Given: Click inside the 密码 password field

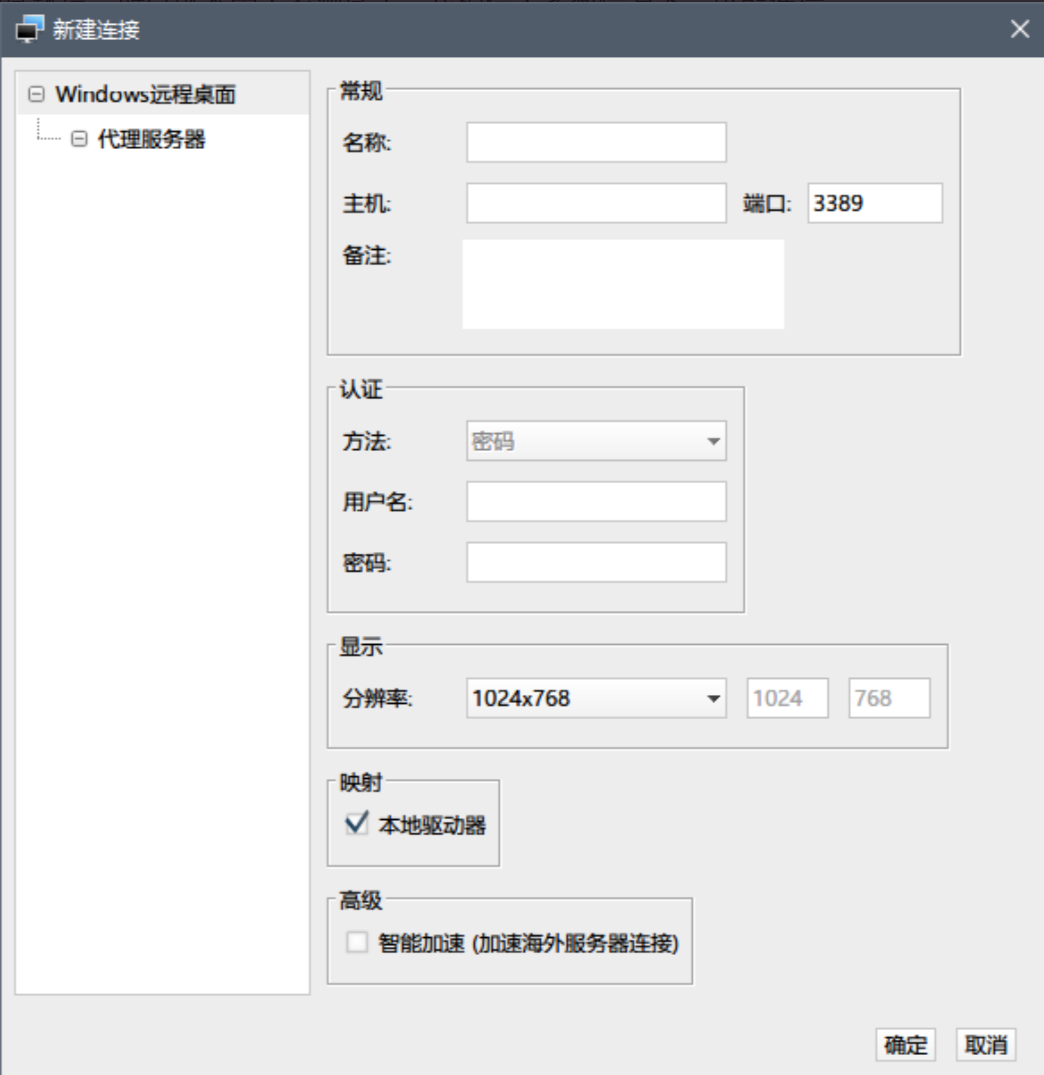Looking at the screenshot, I should (594, 562).
